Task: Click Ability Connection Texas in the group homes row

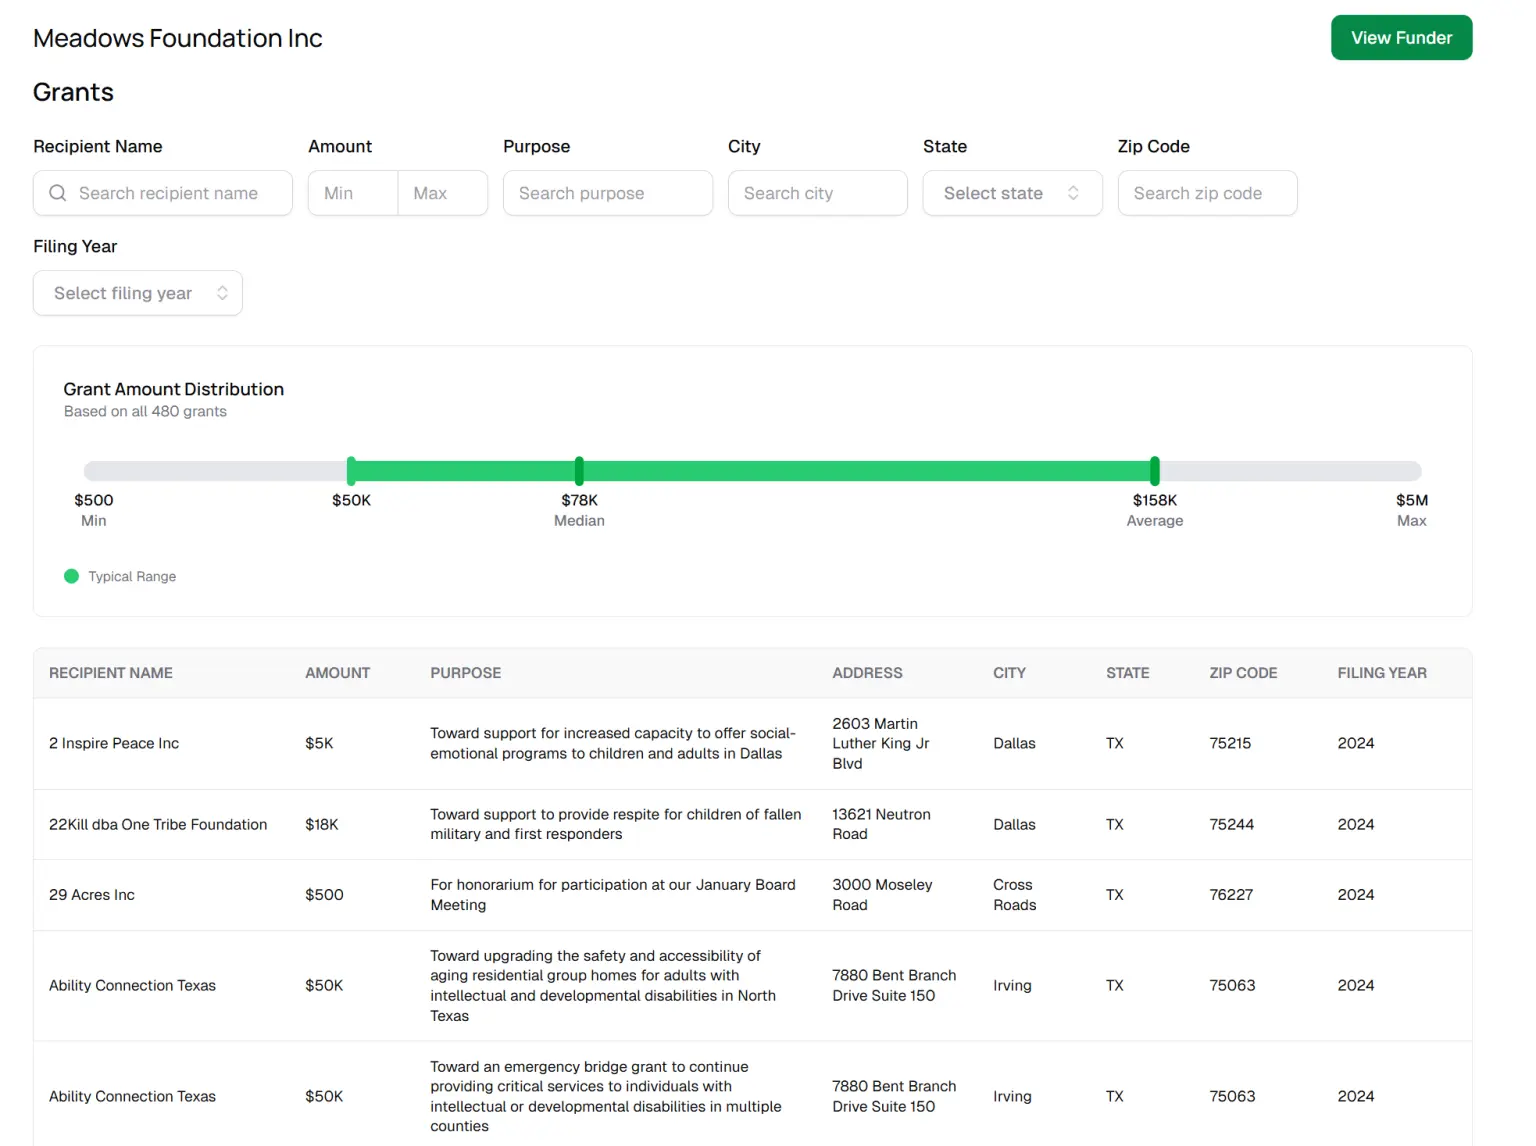Action: point(132,986)
